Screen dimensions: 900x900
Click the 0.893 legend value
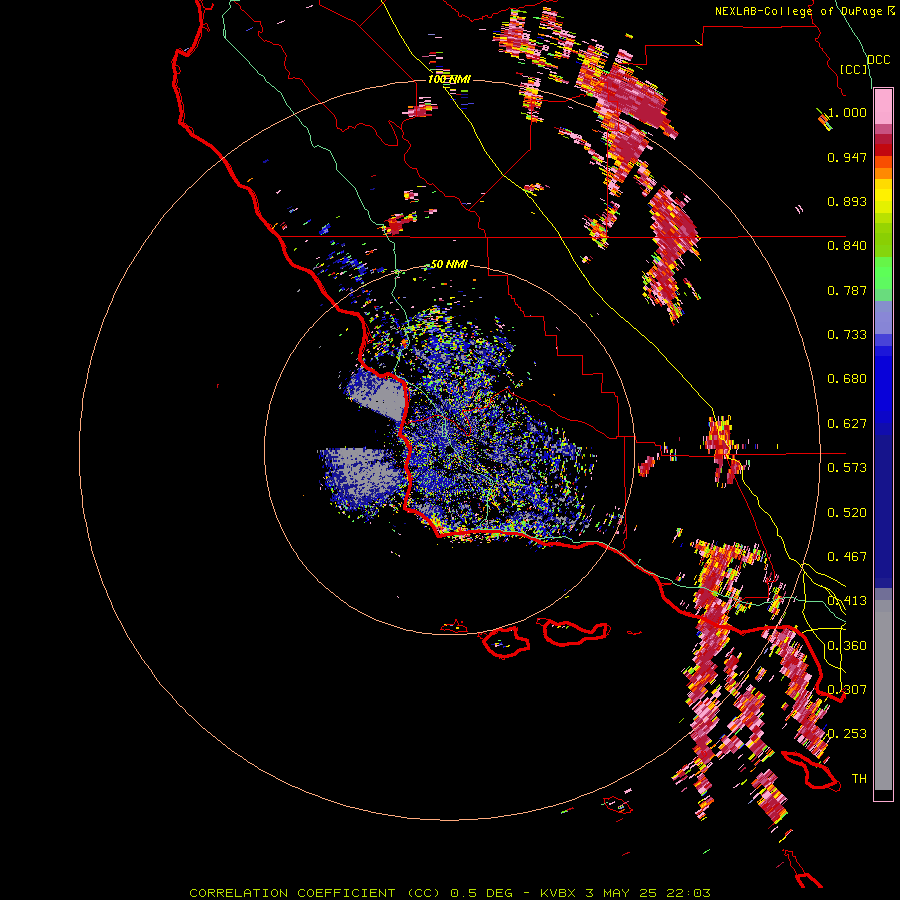(x=847, y=201)
